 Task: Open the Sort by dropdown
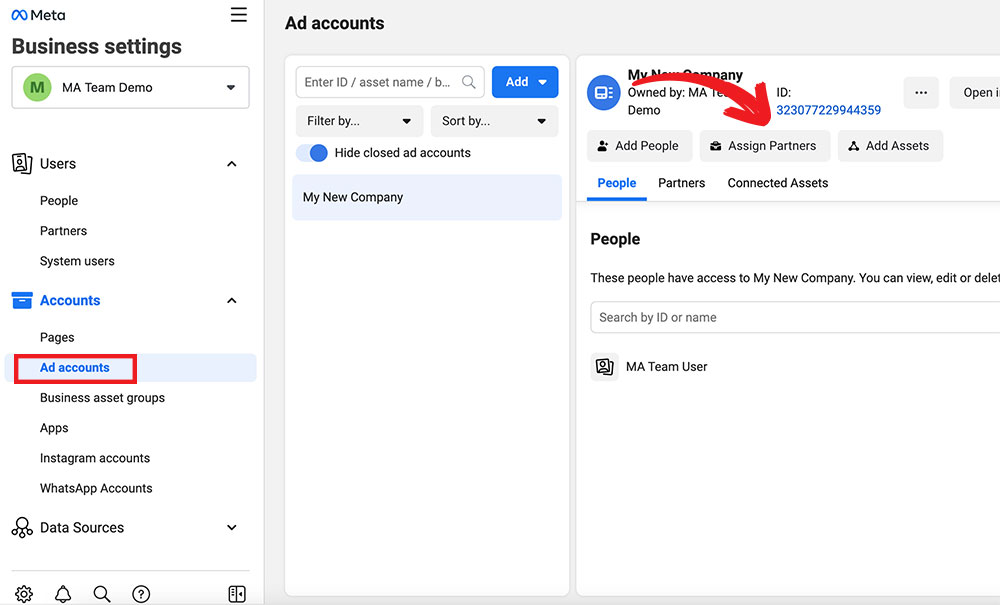[x=494, y=121]
